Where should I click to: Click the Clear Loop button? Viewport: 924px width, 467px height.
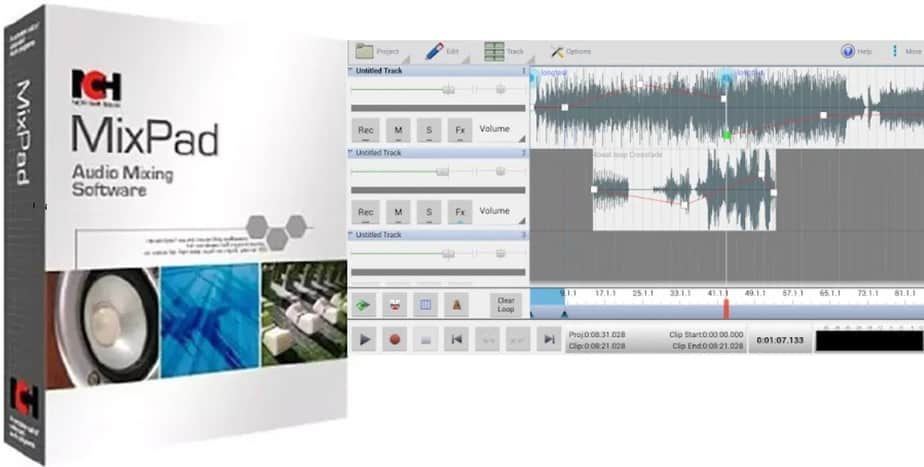(506, 305)
